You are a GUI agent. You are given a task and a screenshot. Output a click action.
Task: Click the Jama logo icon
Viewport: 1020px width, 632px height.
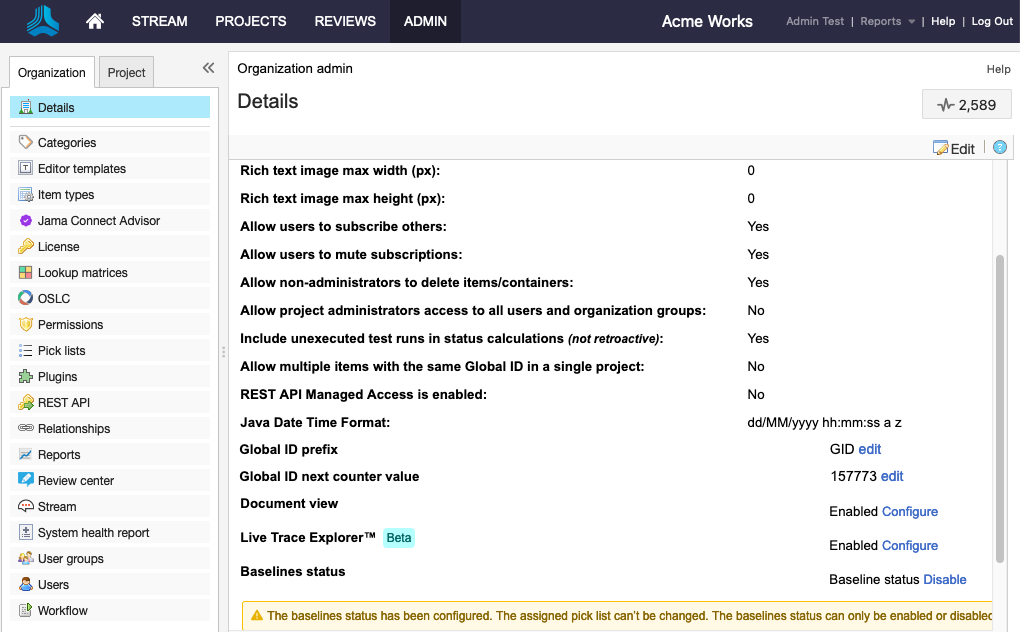[43, 21]
